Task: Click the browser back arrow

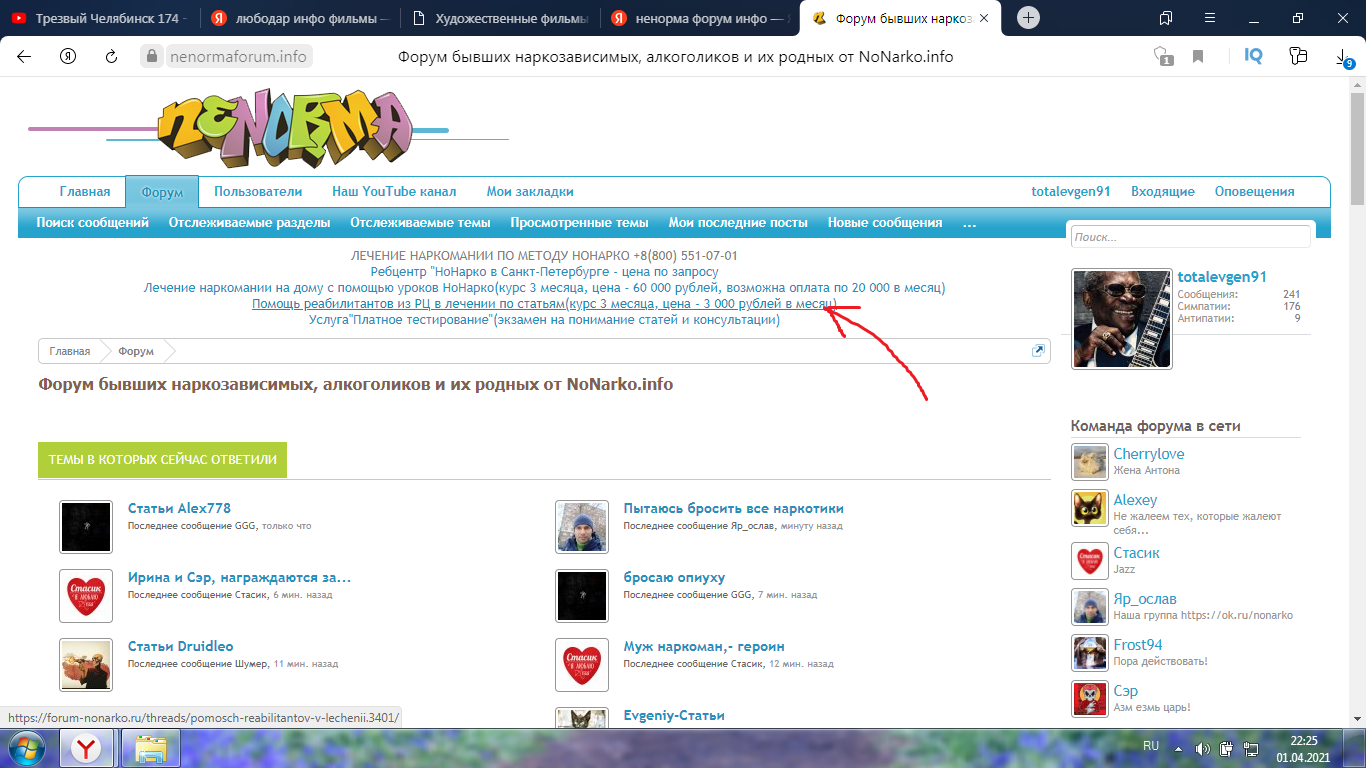Action: [x=24, y=57]
